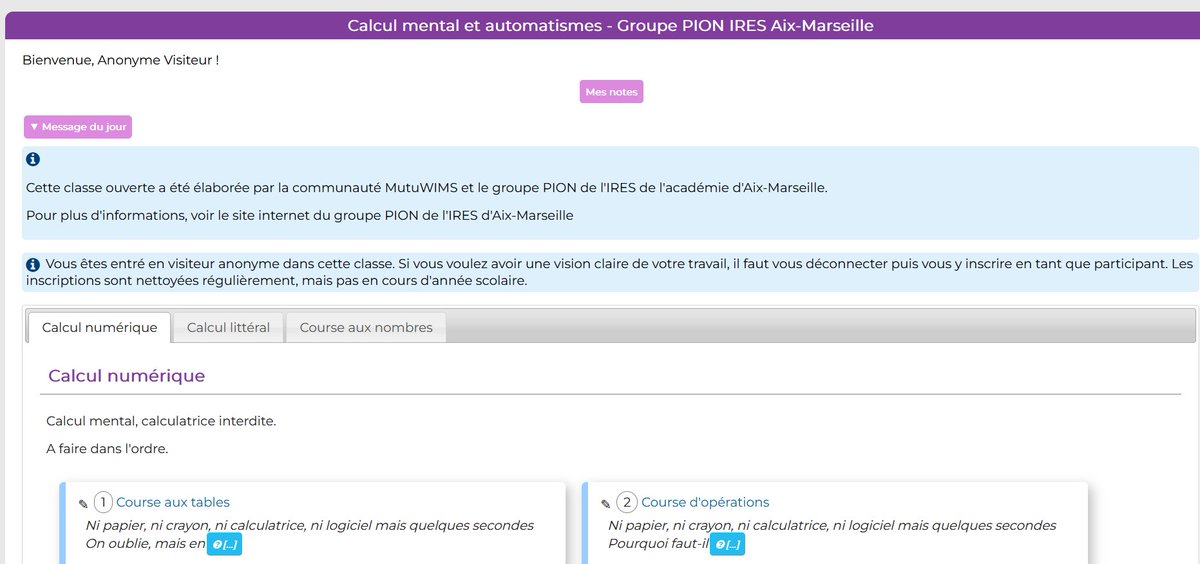Viewport: 1200px width, 564px height.
Task: Click circled number 2 of Course d'opérations
Action: click(x=627, y=502)
